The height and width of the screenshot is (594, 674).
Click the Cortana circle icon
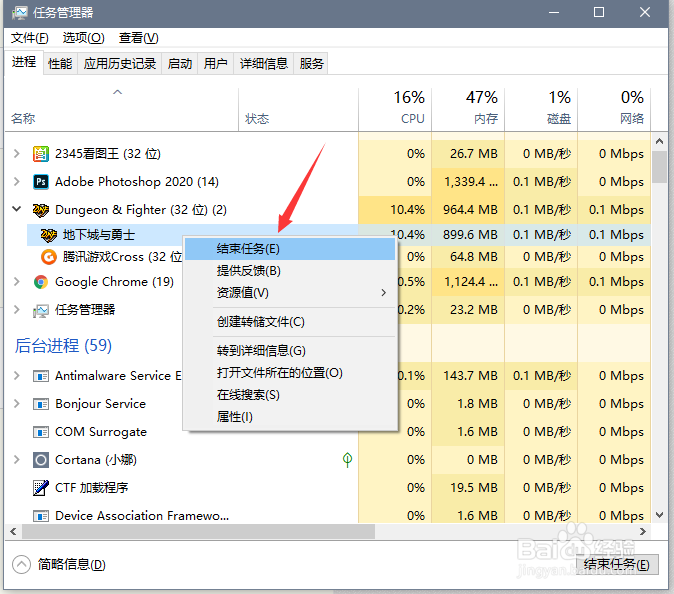coord(41,460)
